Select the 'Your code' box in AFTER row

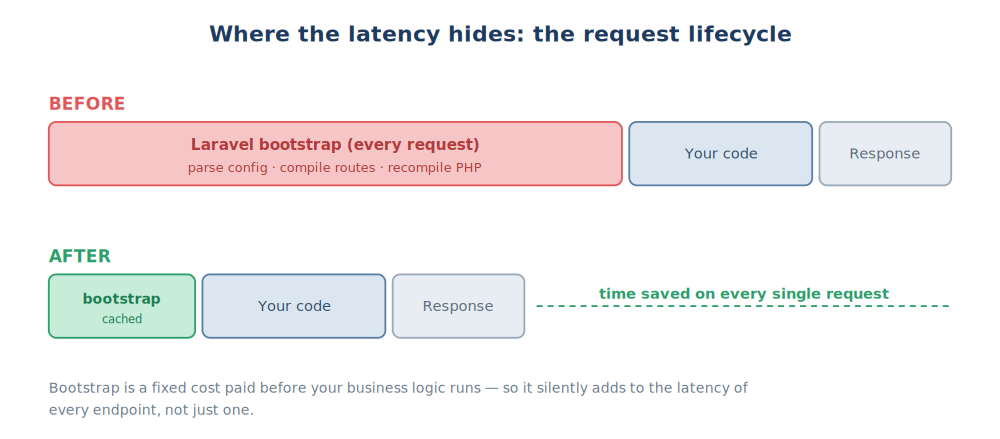294,306
